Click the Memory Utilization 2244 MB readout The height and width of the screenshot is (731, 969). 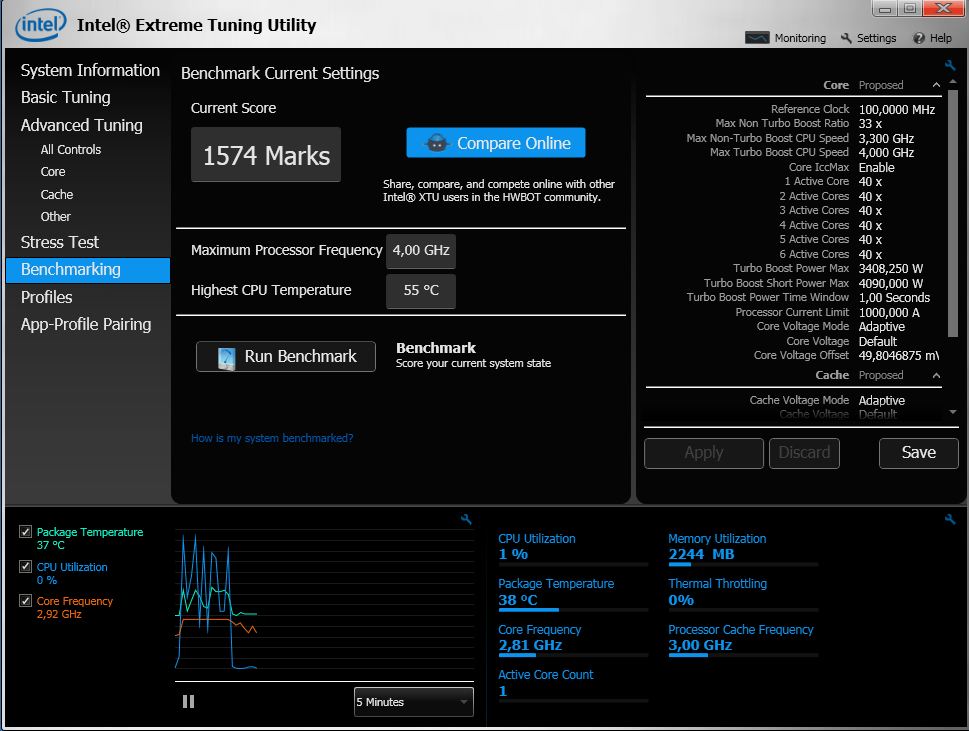coord(701,554)
